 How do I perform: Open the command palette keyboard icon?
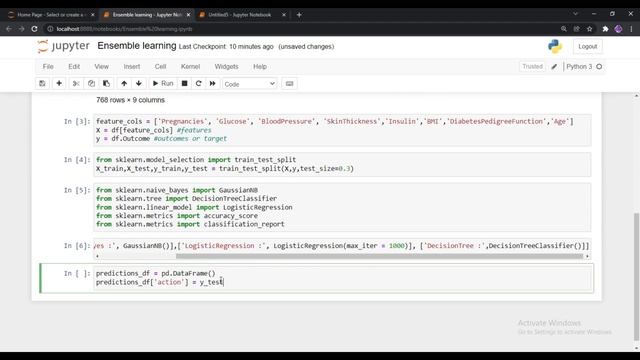289,84
